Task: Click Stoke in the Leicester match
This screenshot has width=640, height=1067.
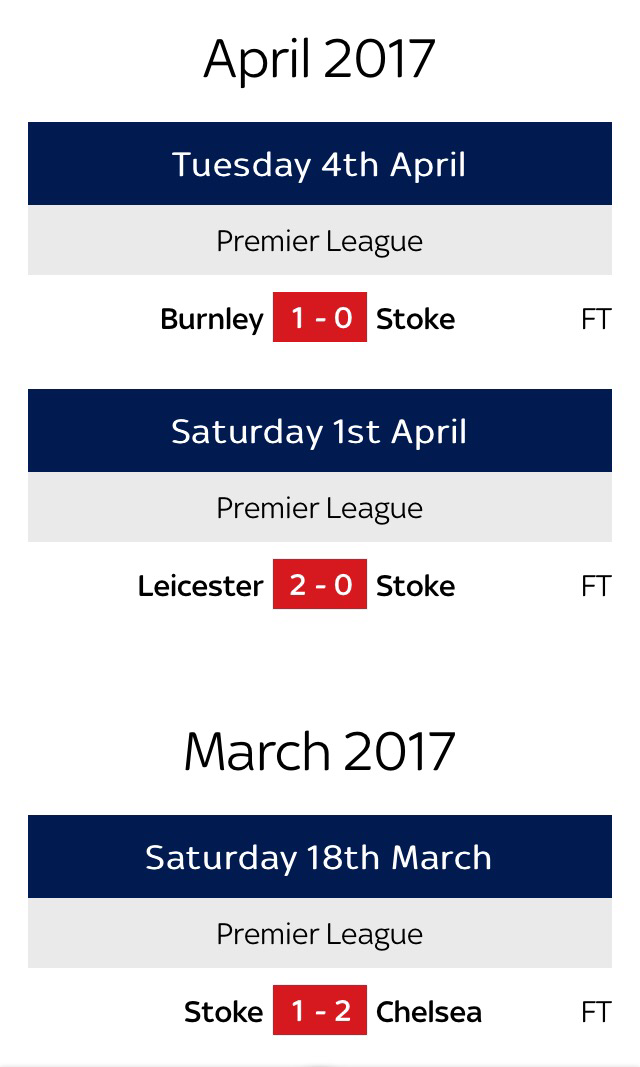Action: coord(415,586)
